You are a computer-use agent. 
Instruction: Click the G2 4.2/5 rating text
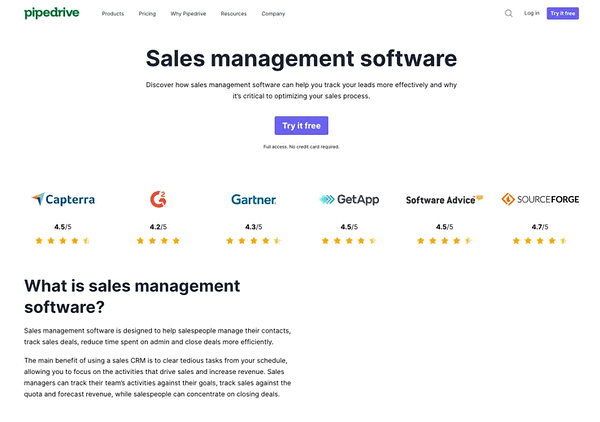tap(158, 227)
